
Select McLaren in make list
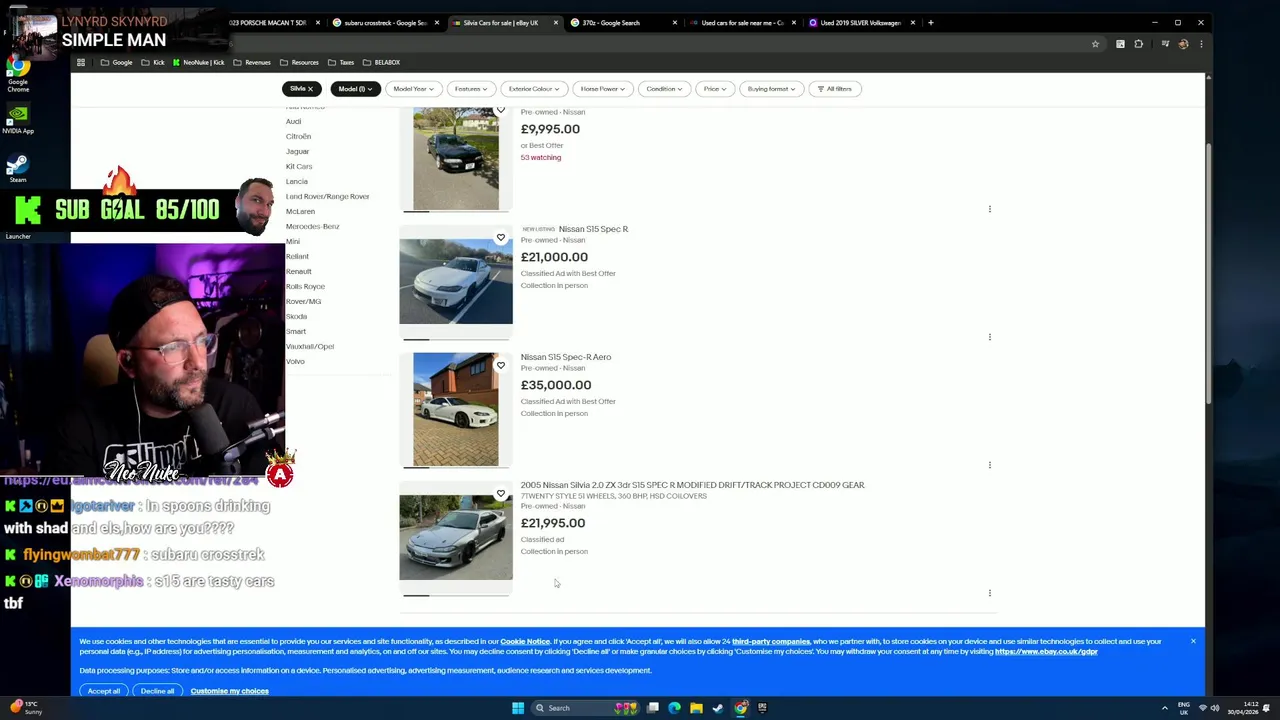[300, 211]
